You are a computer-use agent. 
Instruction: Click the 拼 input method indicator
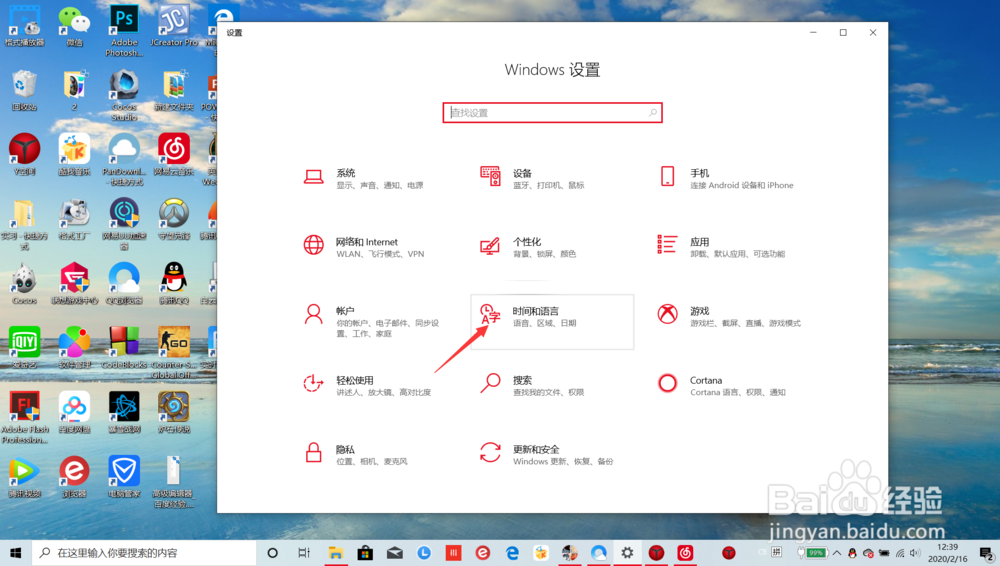777,552
